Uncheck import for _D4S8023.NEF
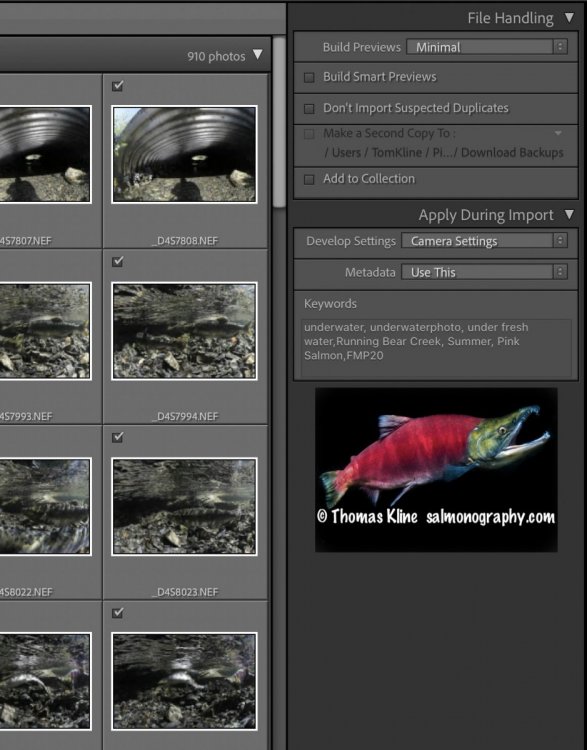This screenshot has height=750, width=587. point(118,437)
